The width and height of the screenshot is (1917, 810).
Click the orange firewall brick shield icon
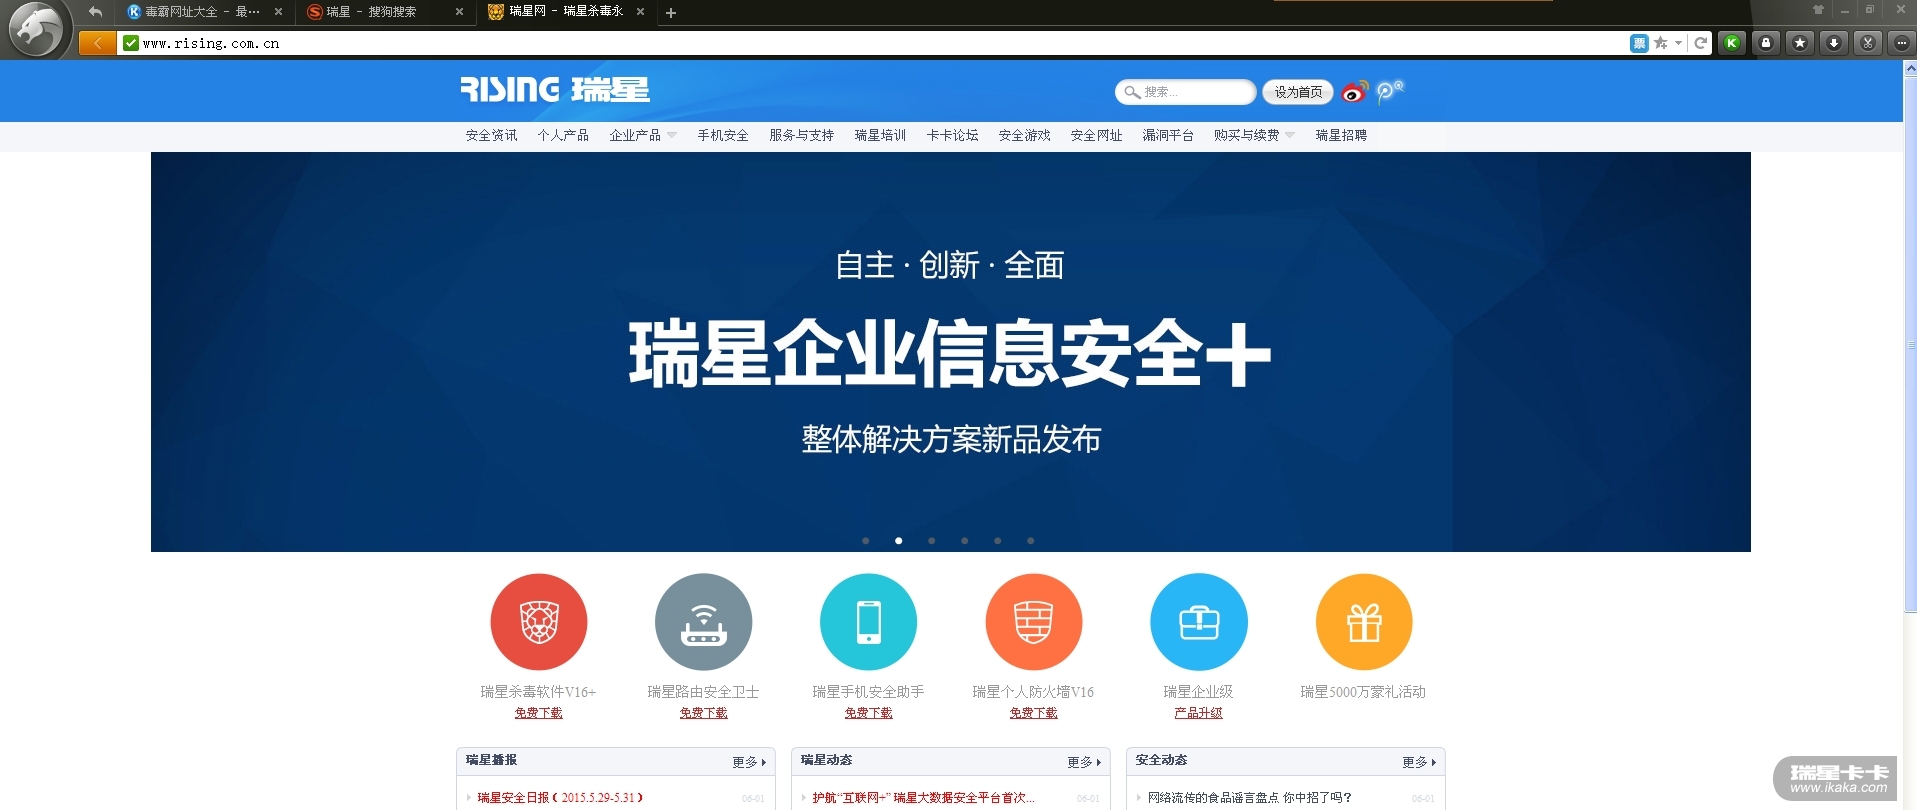pos(1034,622)
